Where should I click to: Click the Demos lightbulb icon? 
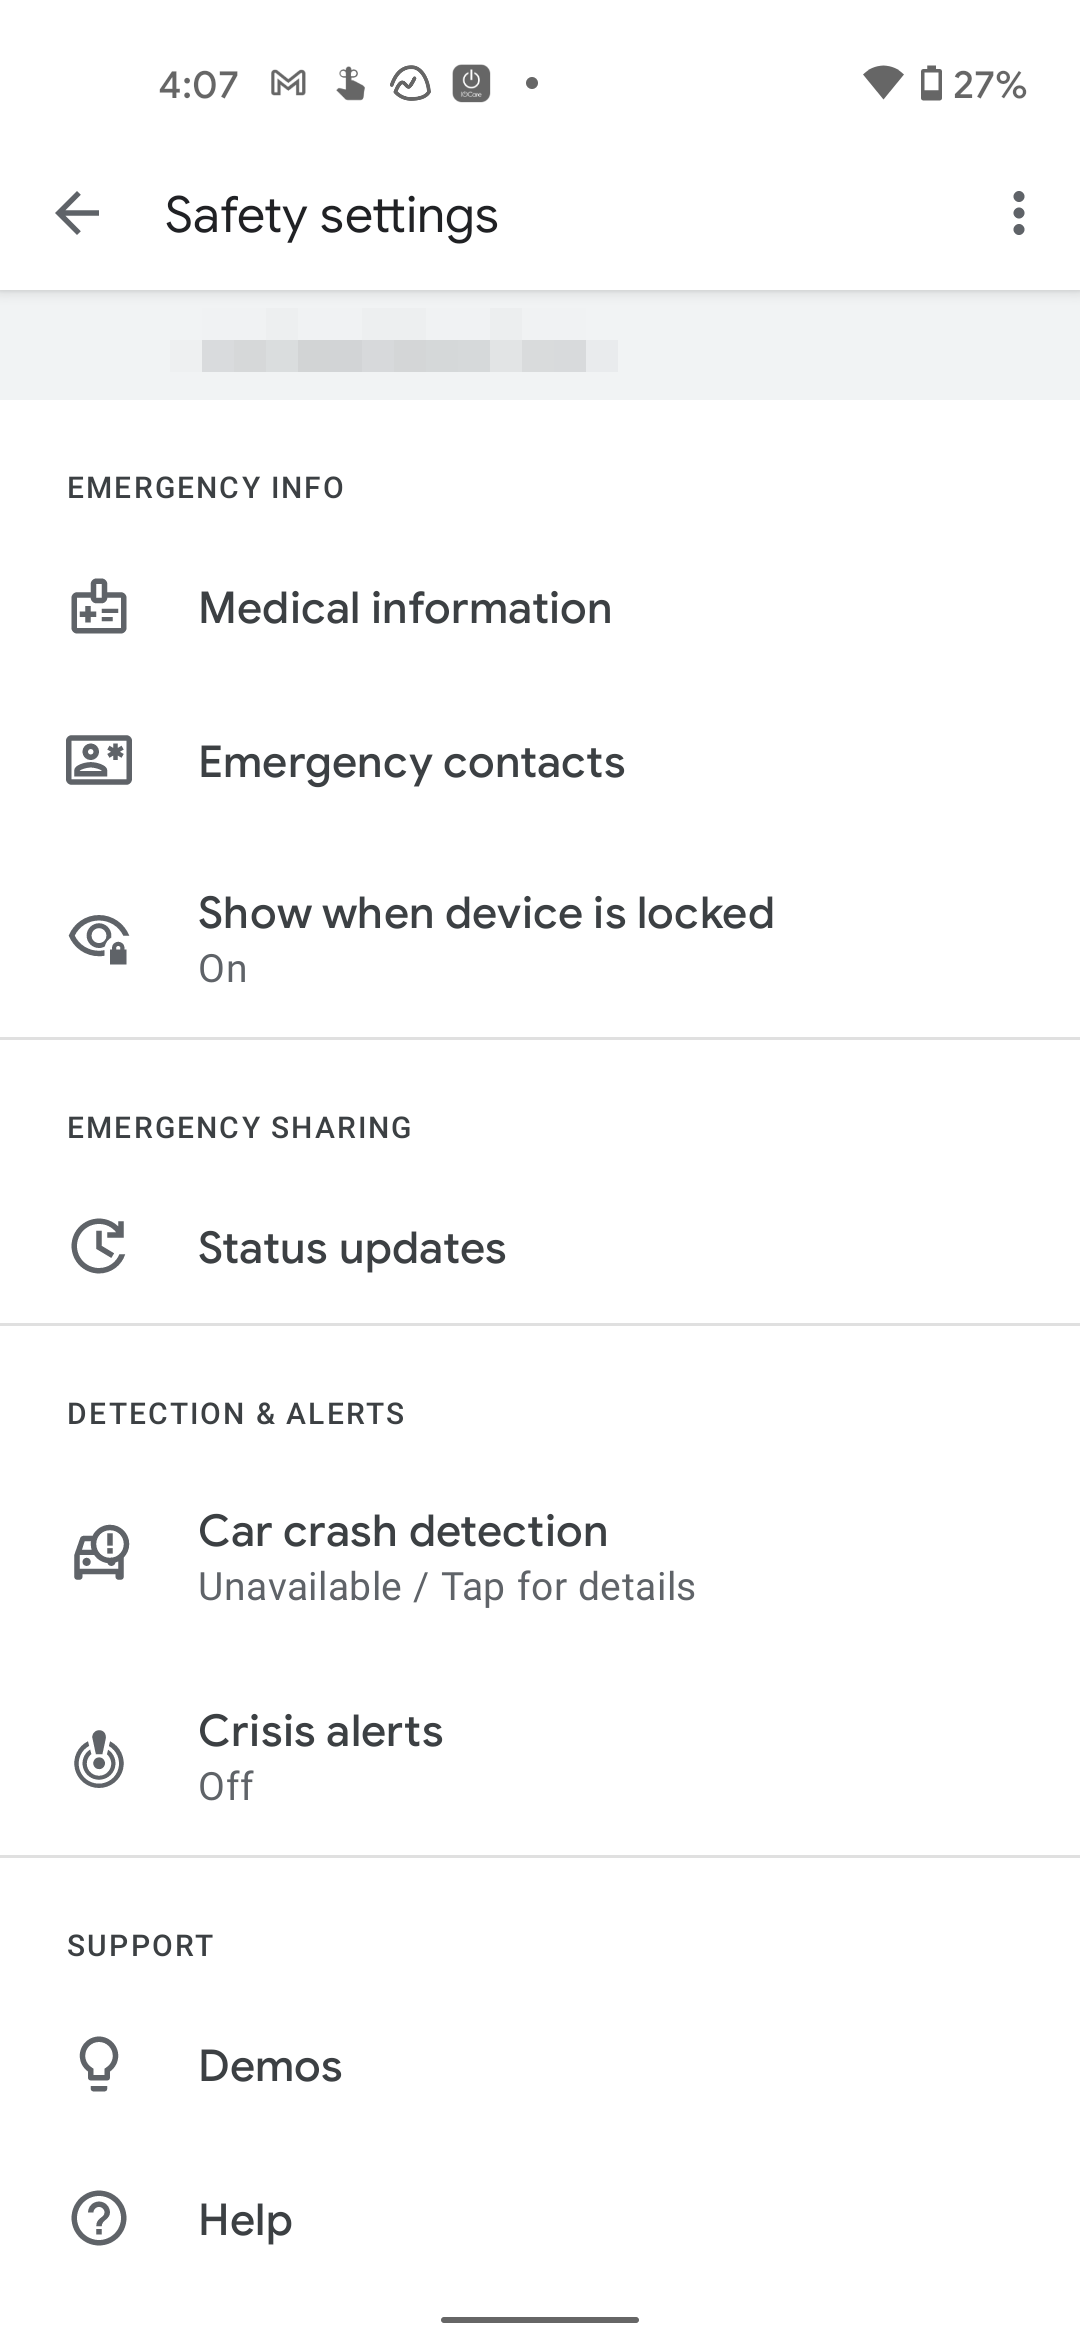point(98,2064)
